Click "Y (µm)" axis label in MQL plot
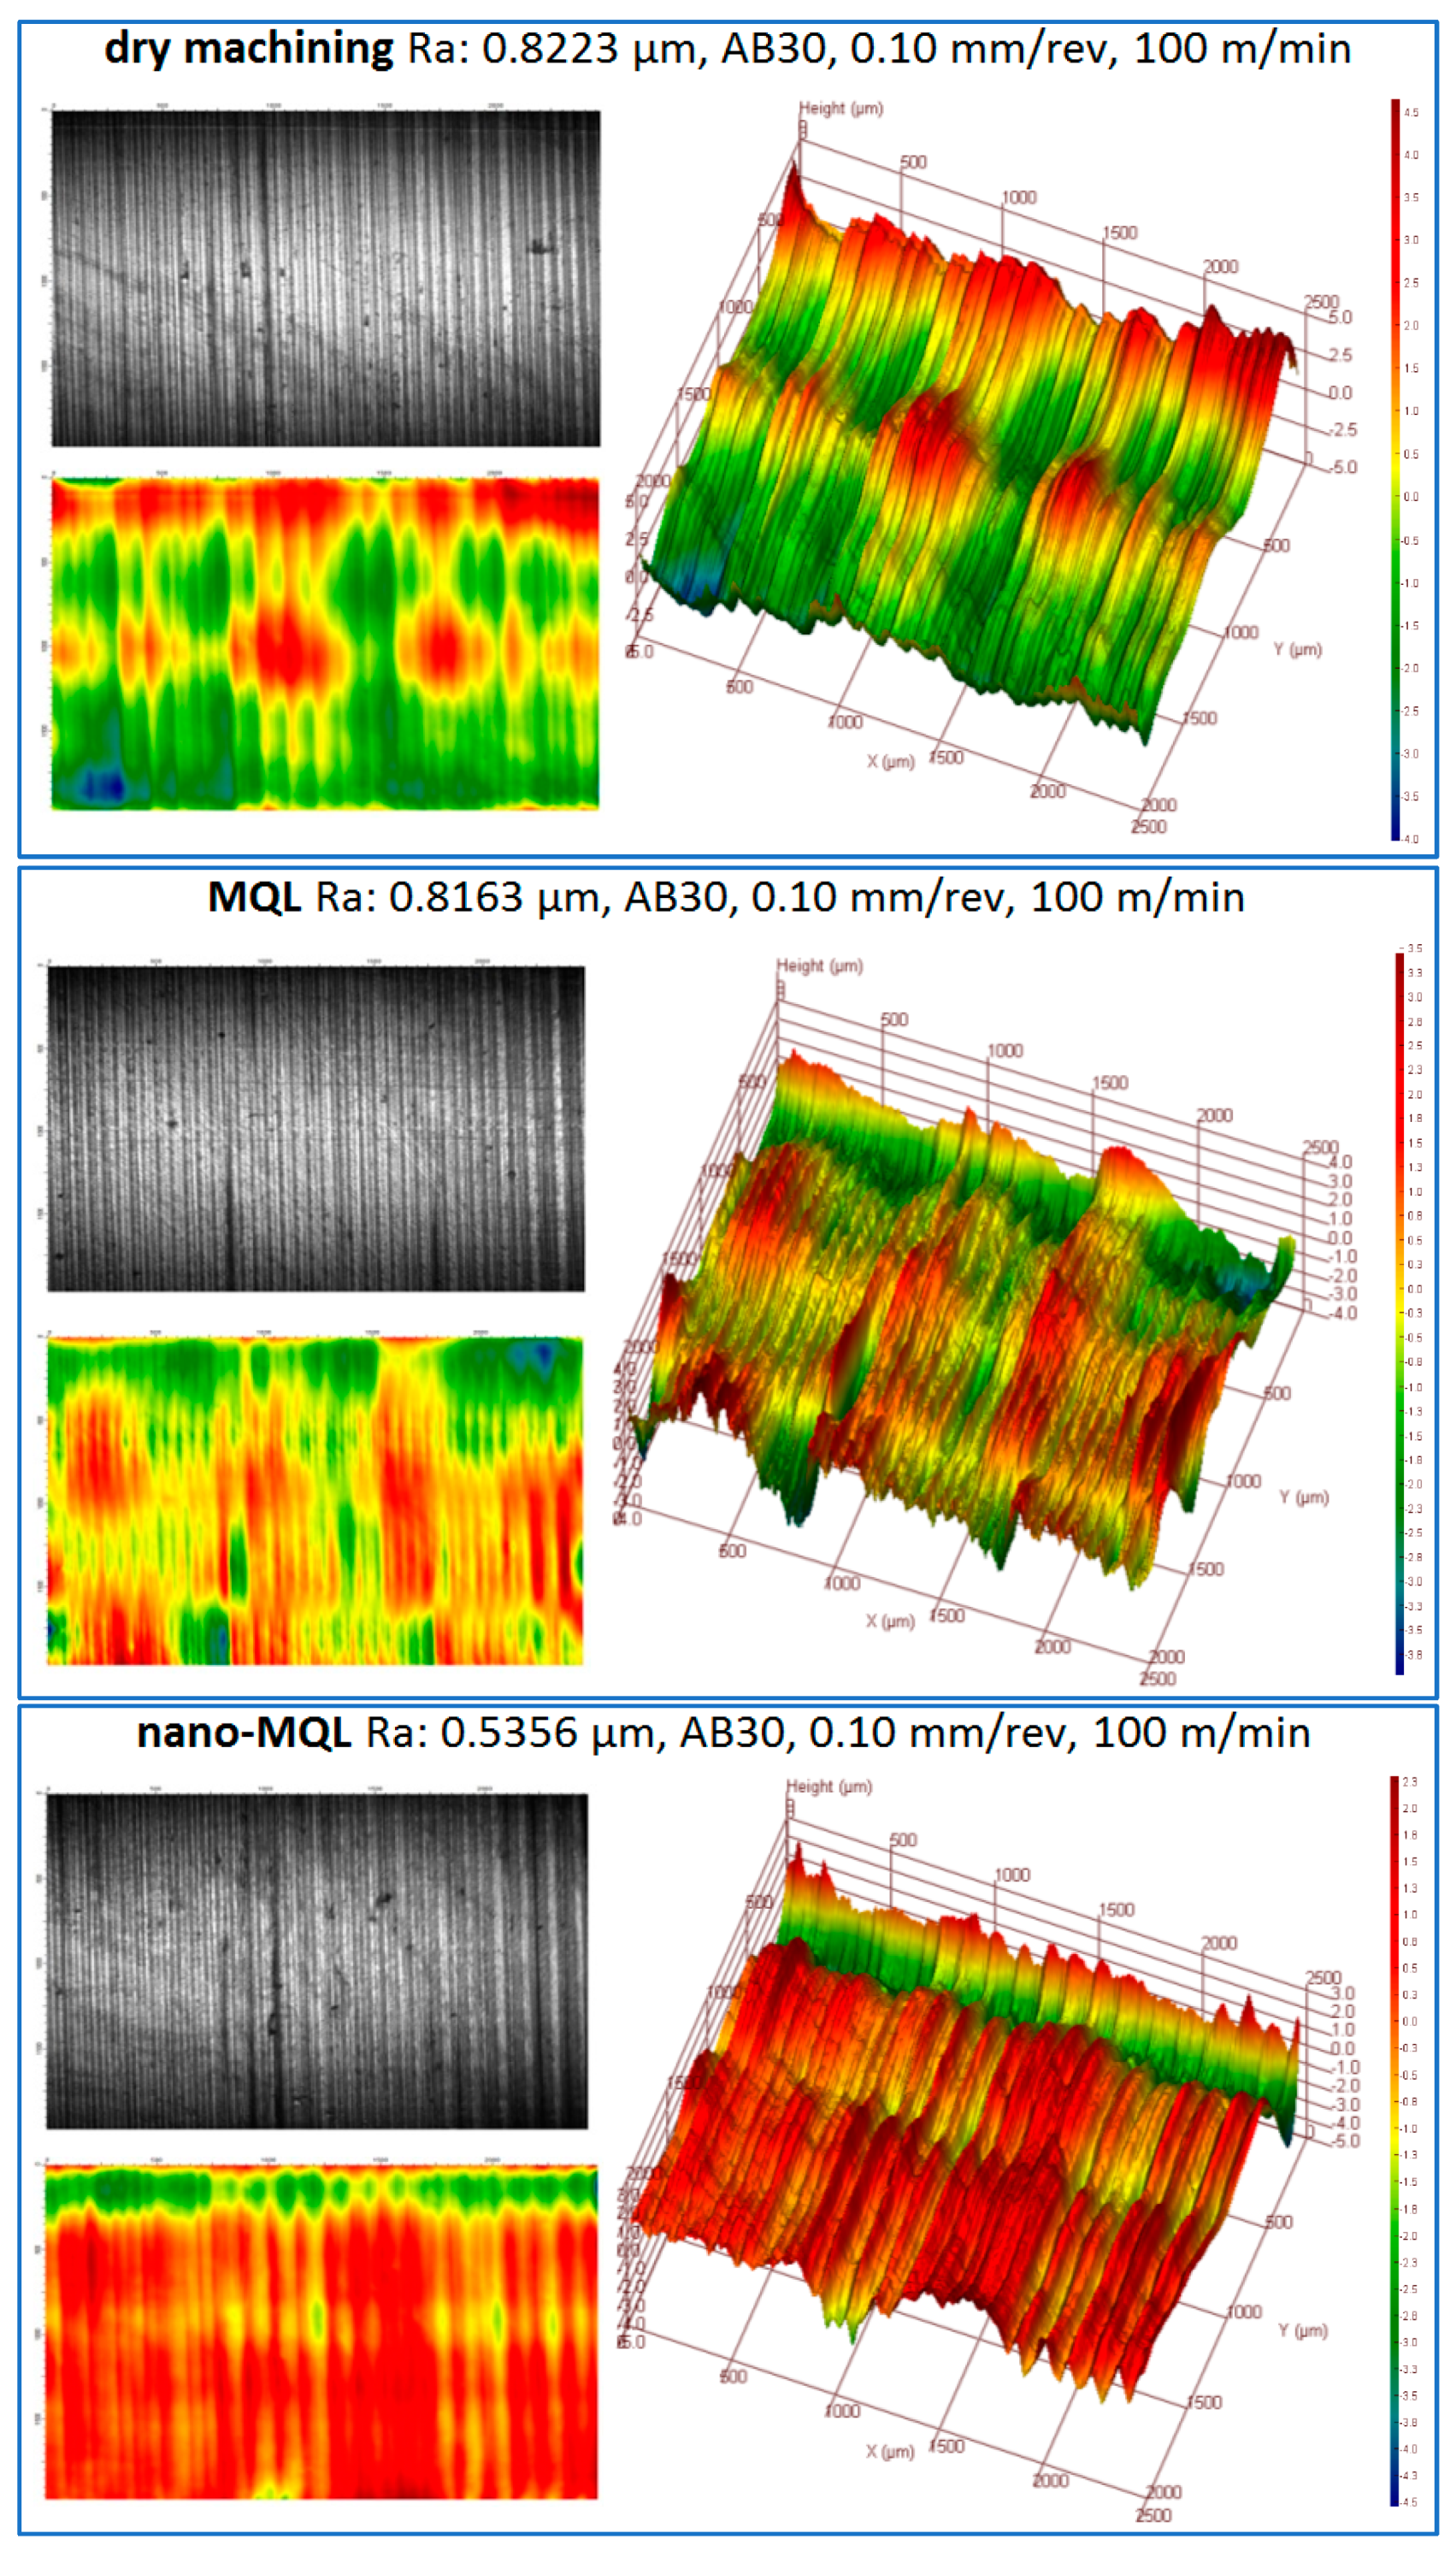Image resolution: width=1456 pixels, height=2551 pixels. pos(1304,1497)
